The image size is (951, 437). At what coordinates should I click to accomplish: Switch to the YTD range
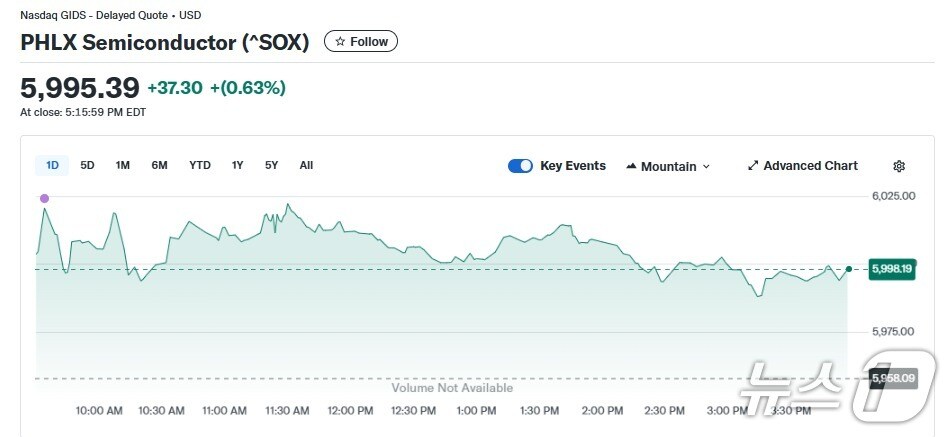200,165
